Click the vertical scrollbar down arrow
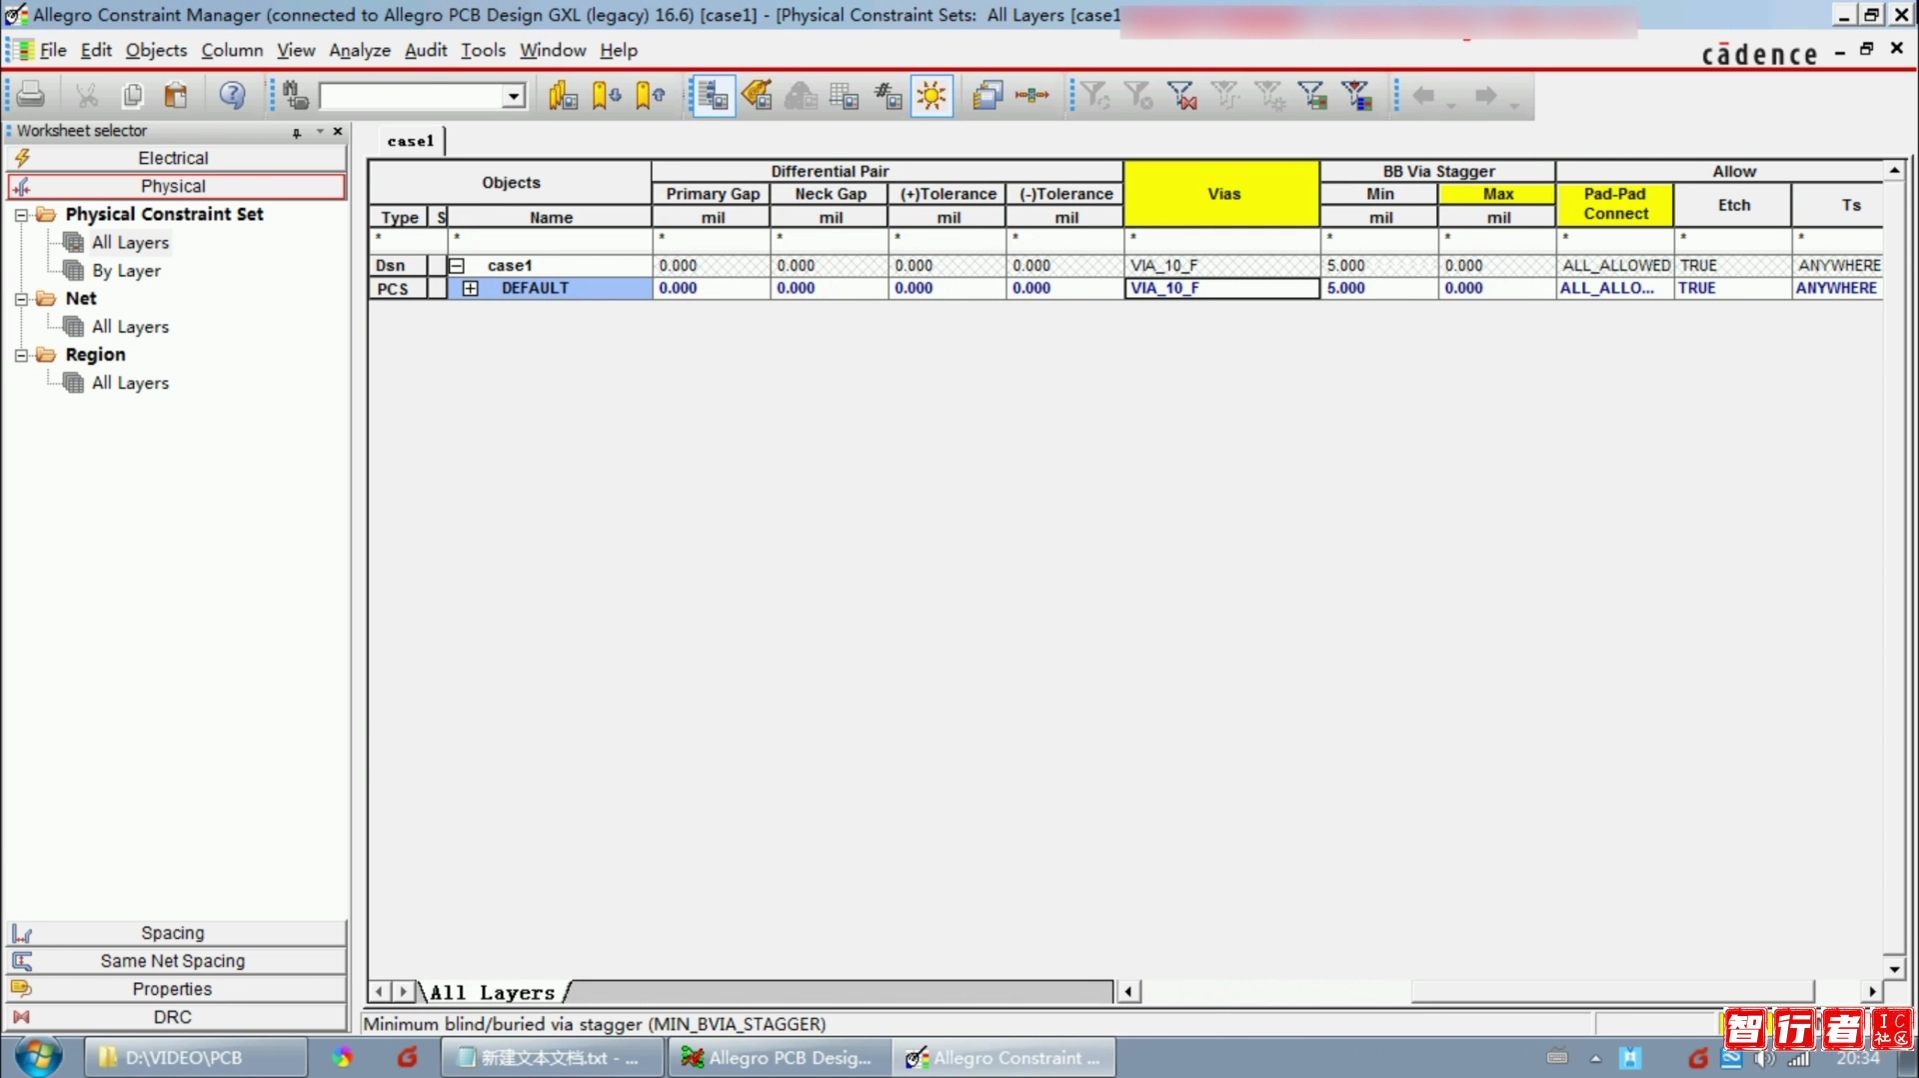 pos(1894,968)
